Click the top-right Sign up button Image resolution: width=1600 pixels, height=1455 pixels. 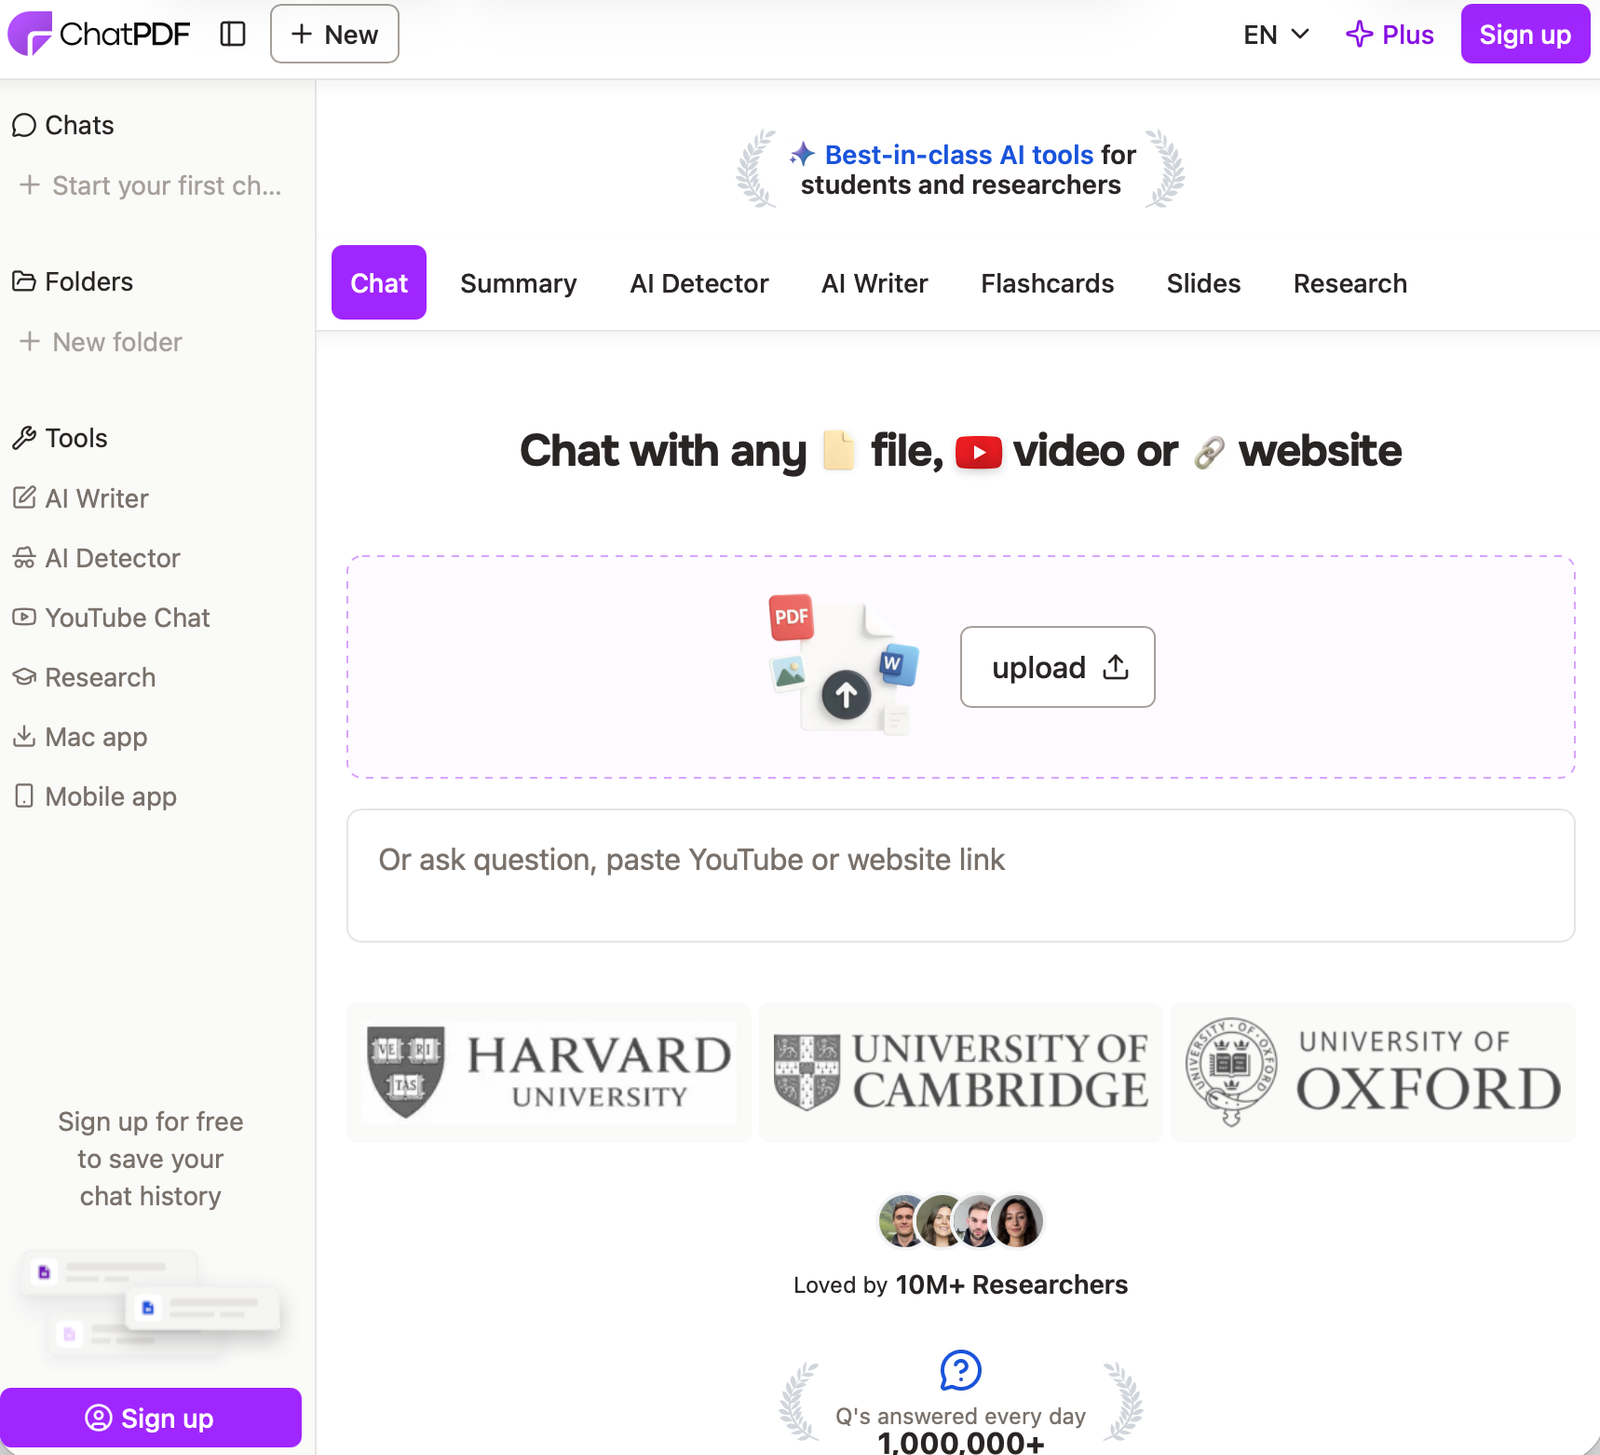[1525, 34]
